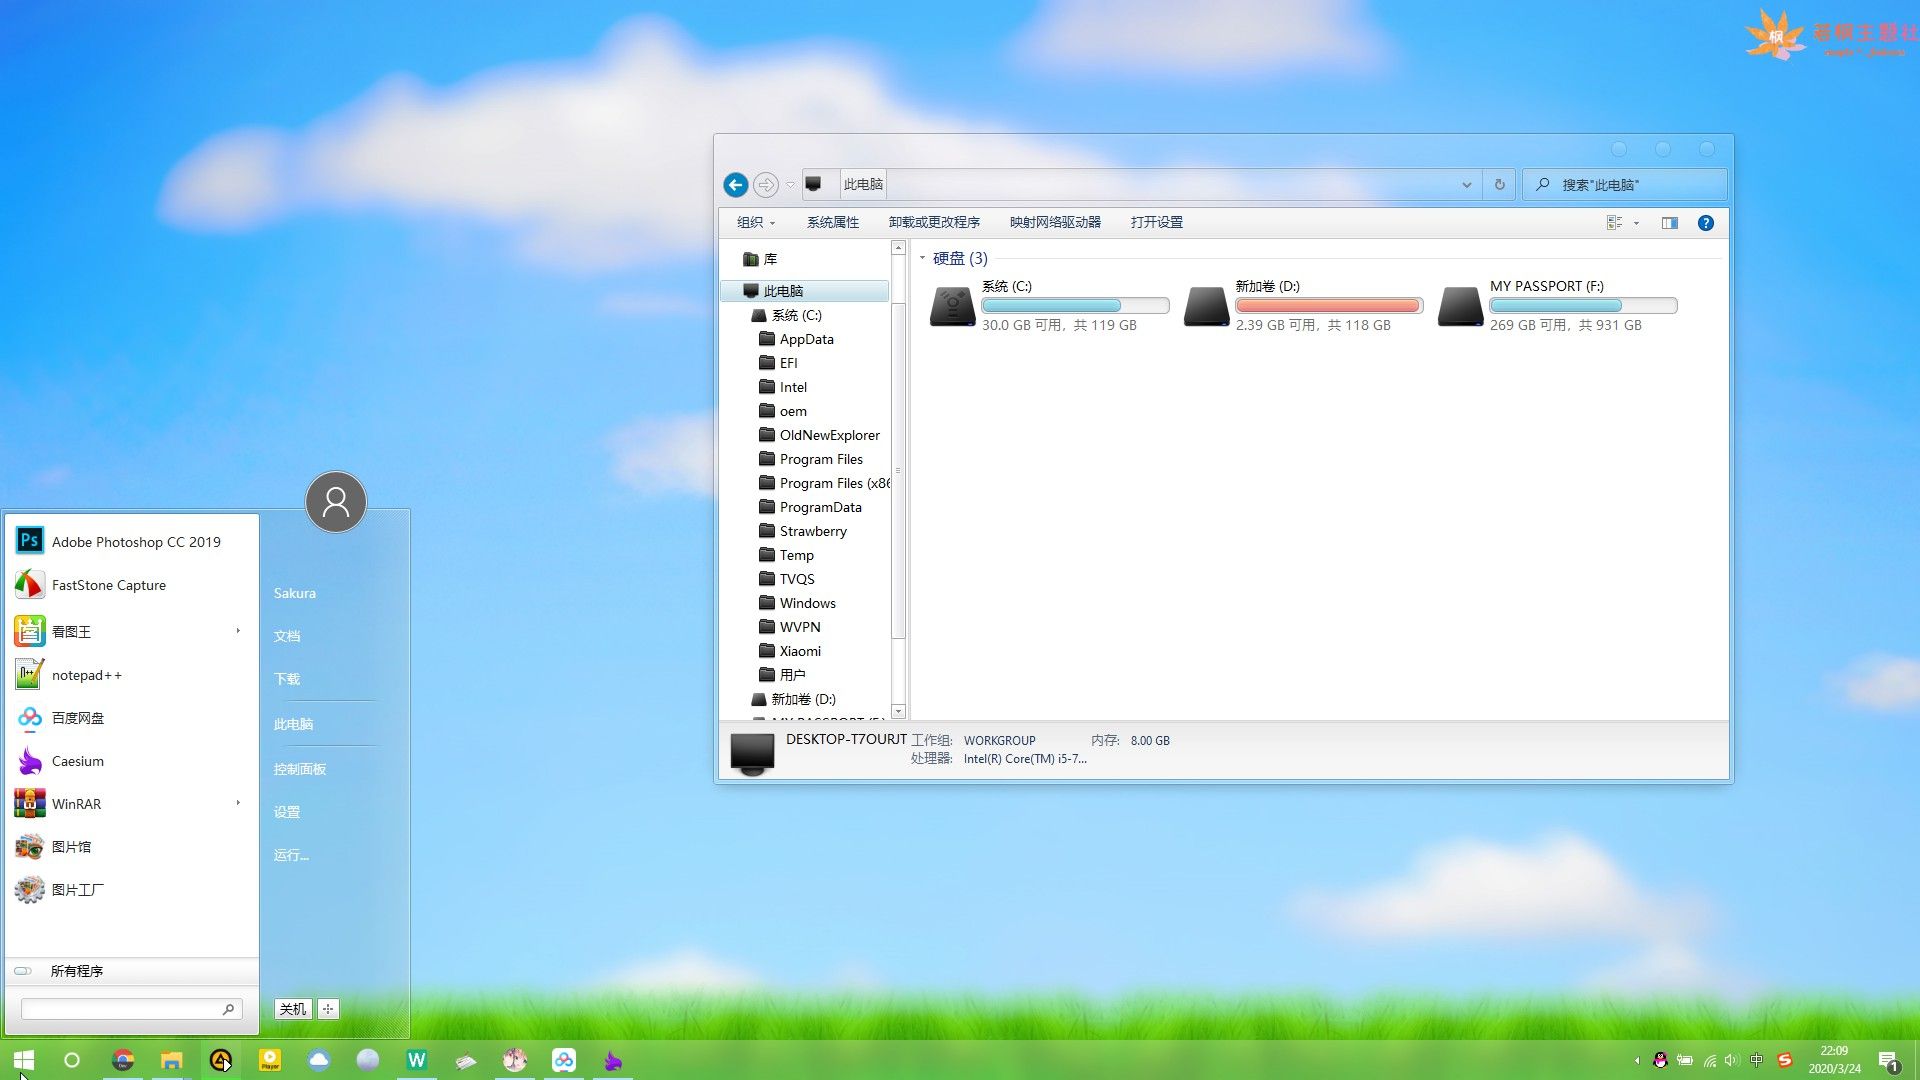1920x1080 pixels.
Task: Open 运行... from Start menu
Action: tap(291, 855)
